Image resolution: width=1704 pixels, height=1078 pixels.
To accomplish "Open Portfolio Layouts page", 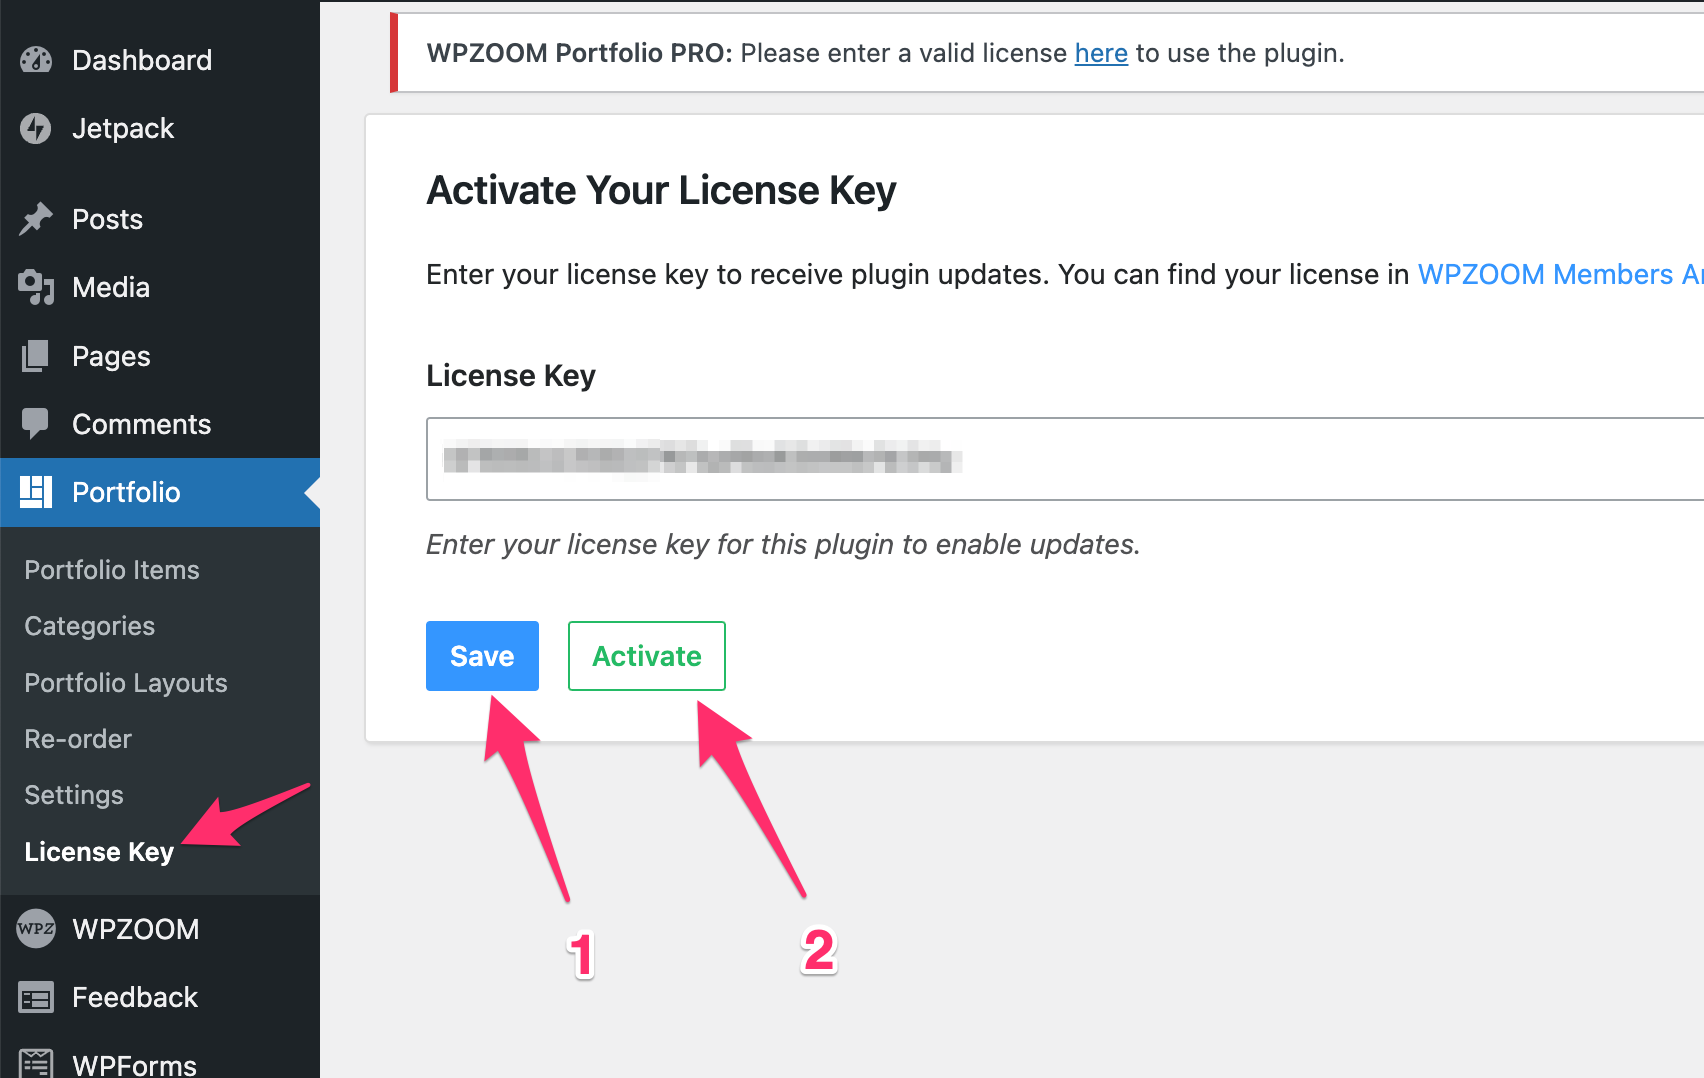I will pyautogui.click(x=126, y=683).
